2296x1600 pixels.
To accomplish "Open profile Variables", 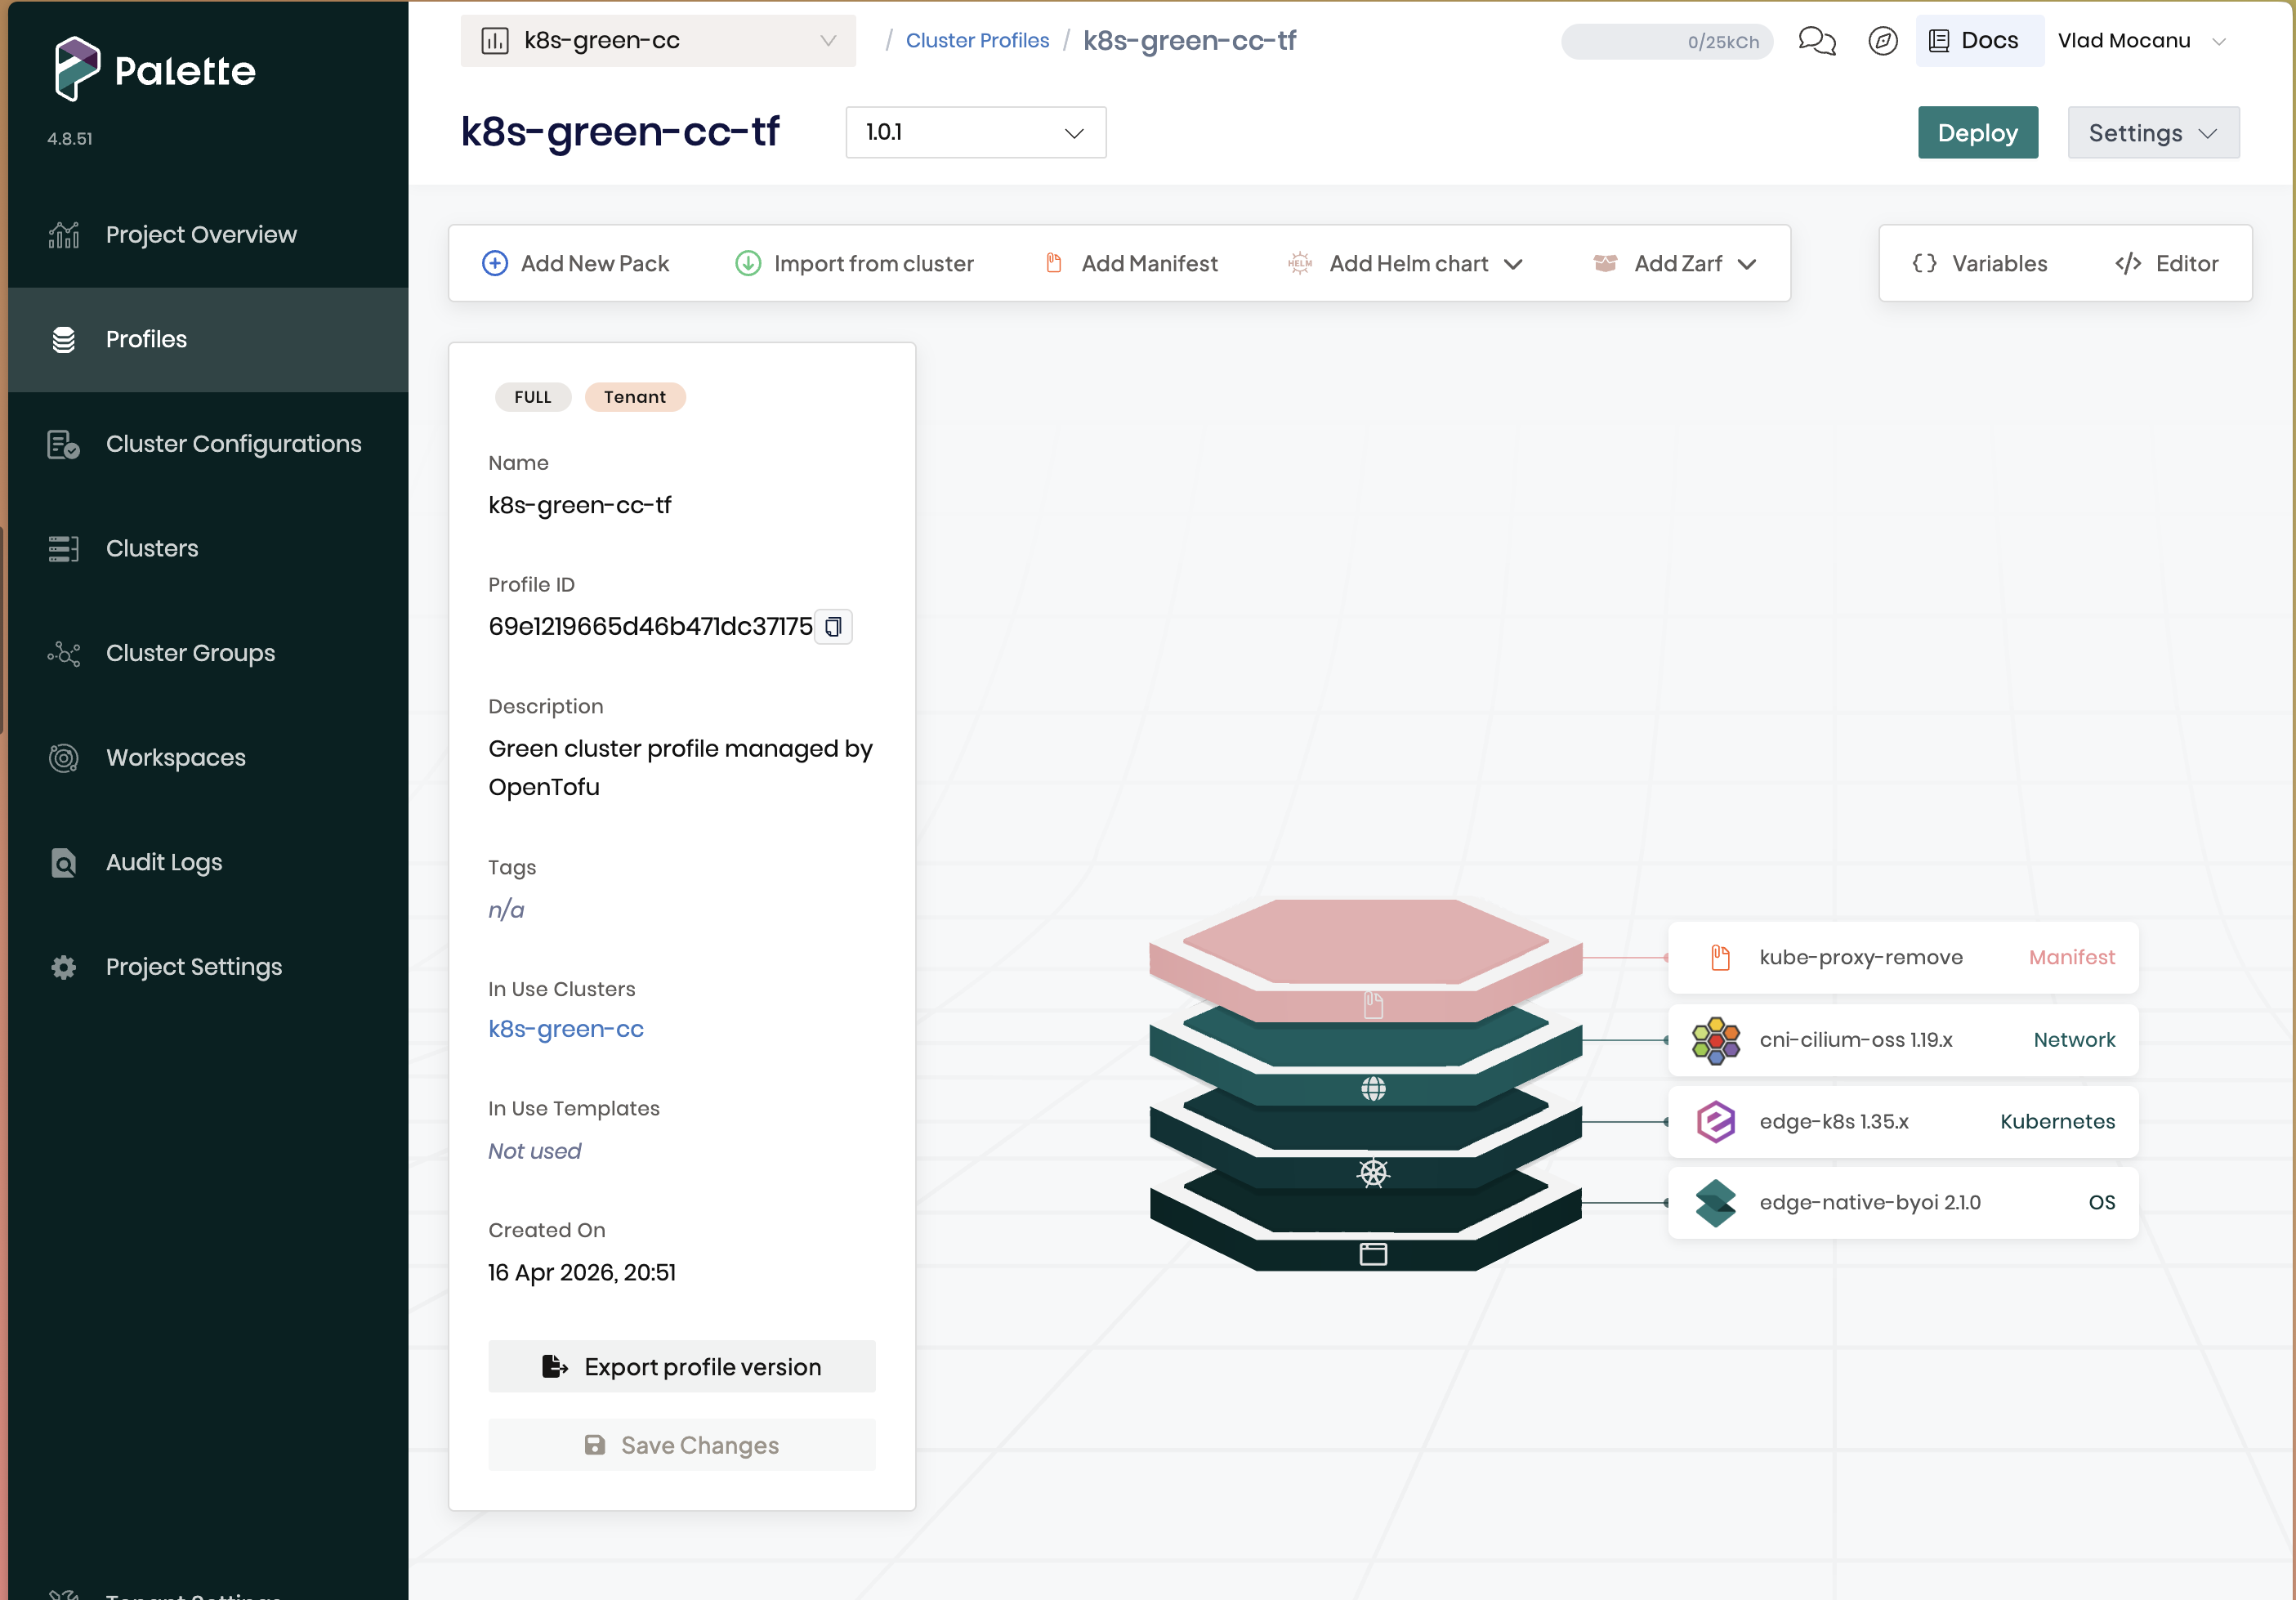I will pos(1980,264).
